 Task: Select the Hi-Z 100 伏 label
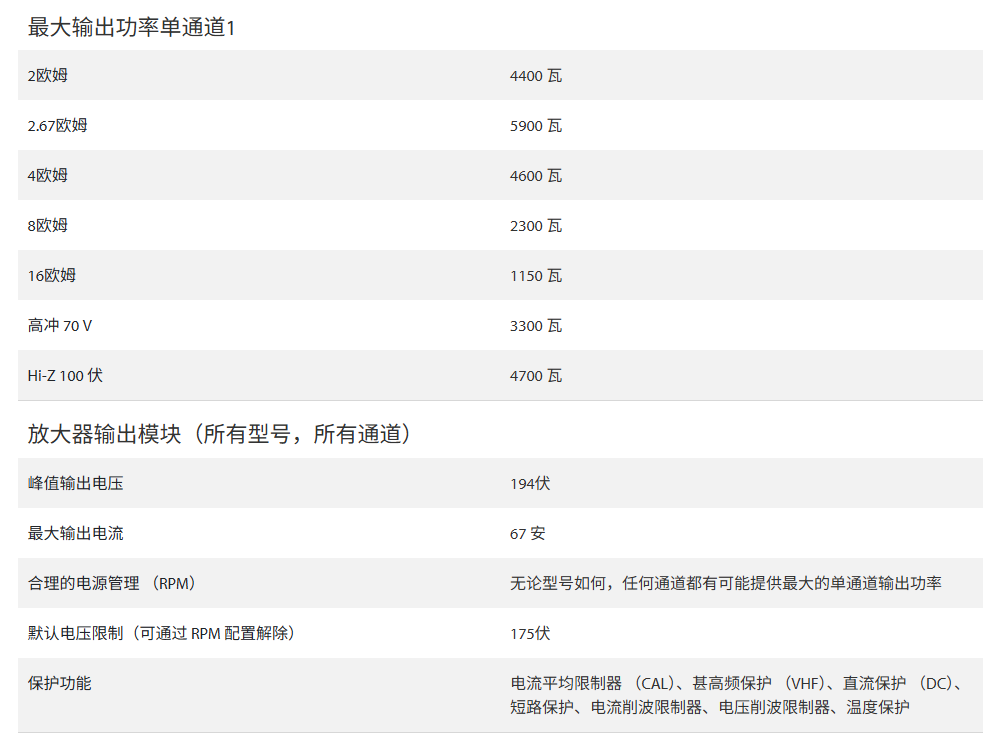click(65, 375)
